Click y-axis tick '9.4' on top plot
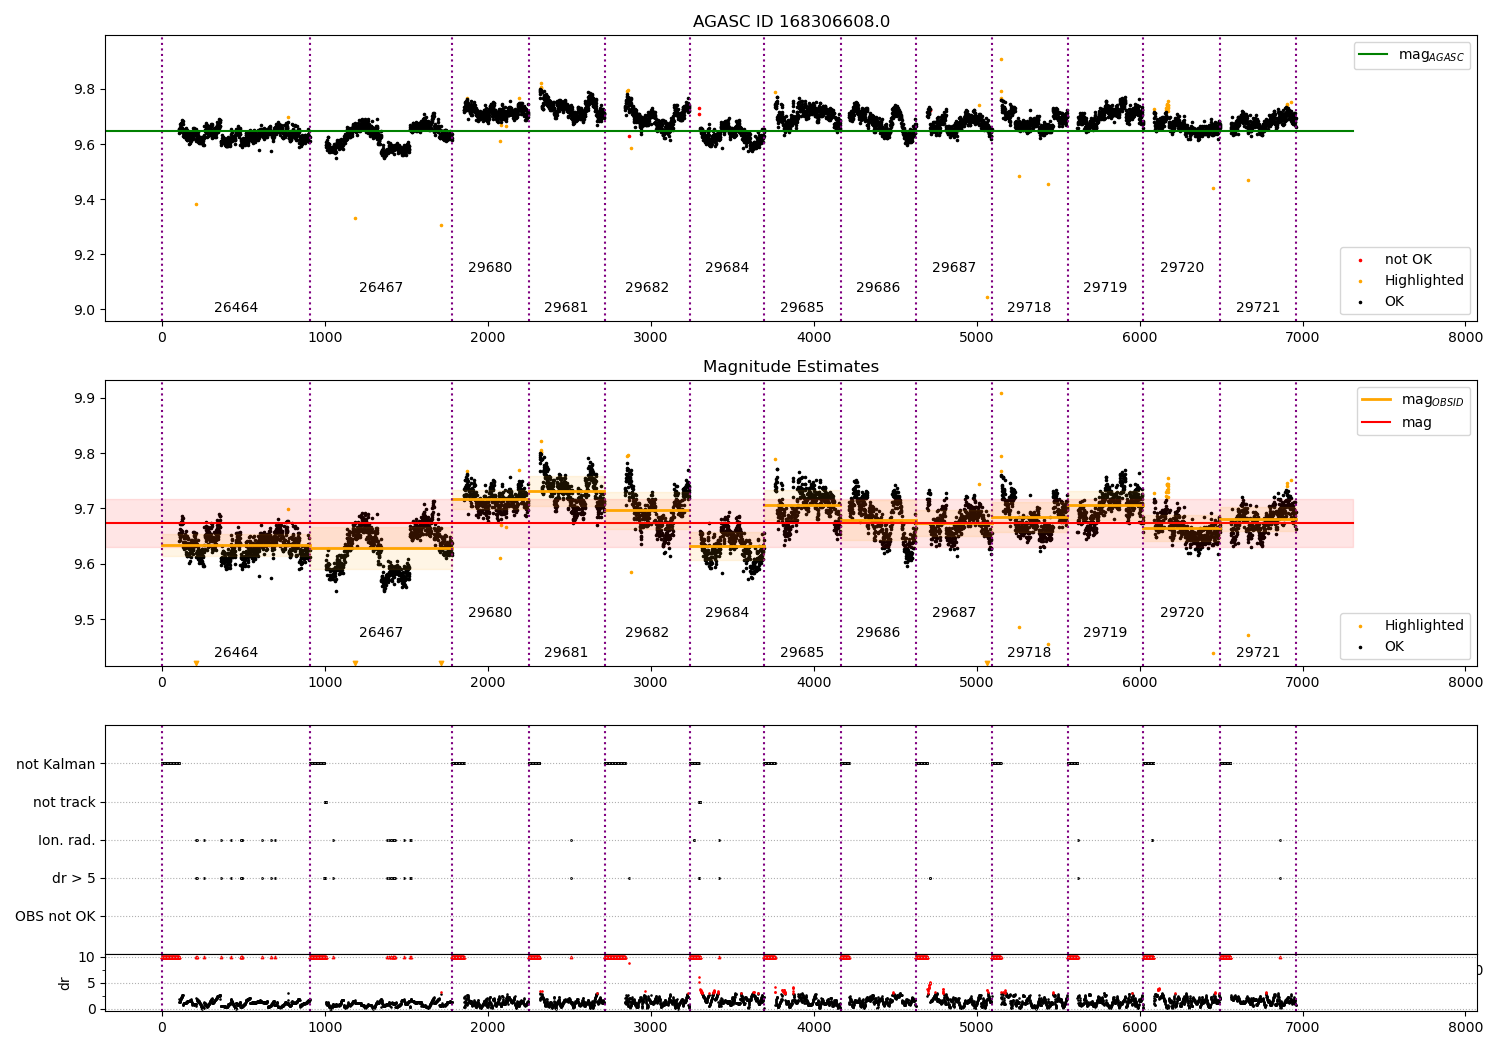 [86, 200]
